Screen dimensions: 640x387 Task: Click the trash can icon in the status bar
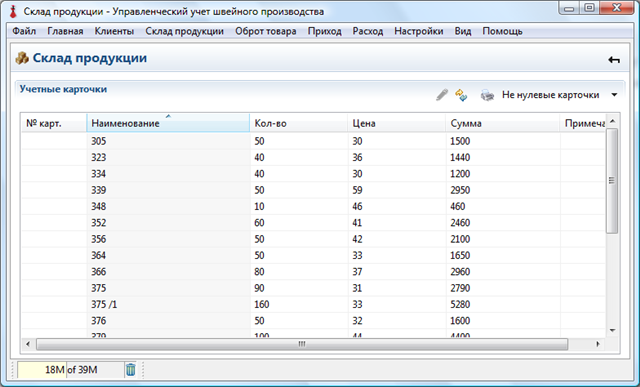point(131,369)
